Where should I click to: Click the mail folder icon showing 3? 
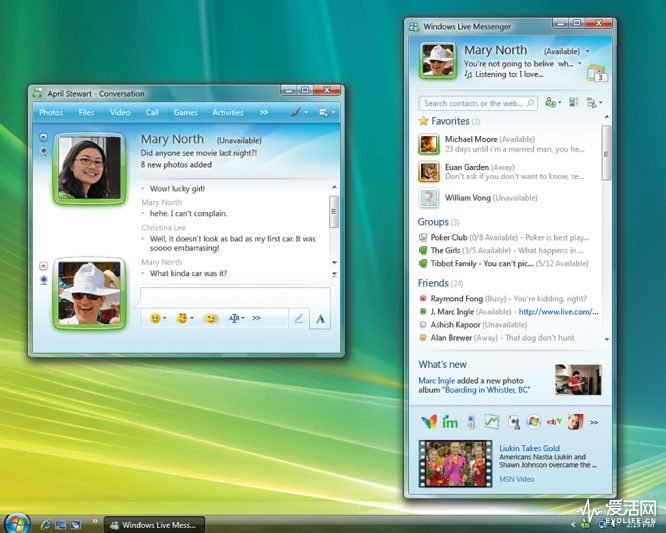click(x=596, y=72)
